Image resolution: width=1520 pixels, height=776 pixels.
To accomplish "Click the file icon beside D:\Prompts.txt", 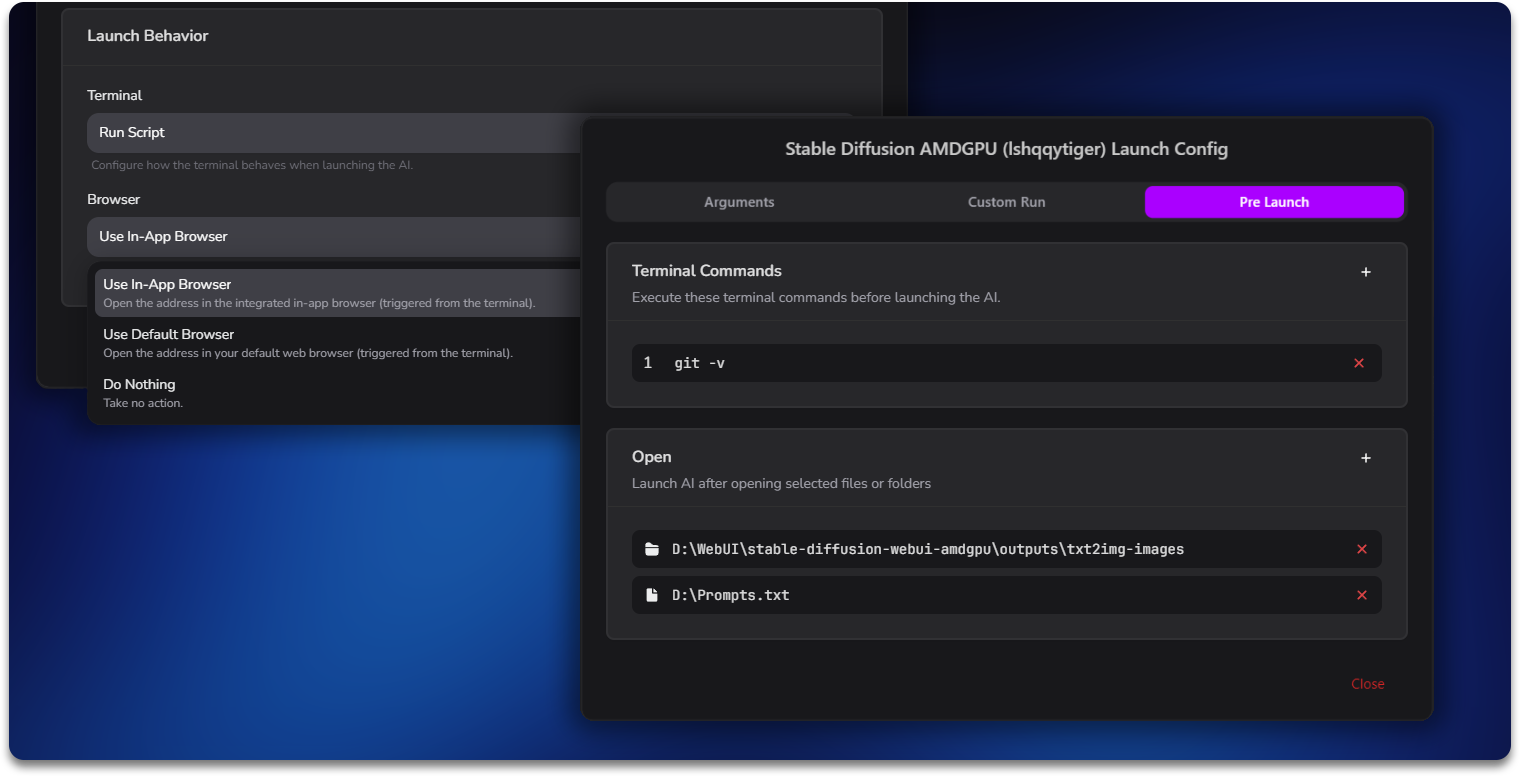I will point(652,595).
